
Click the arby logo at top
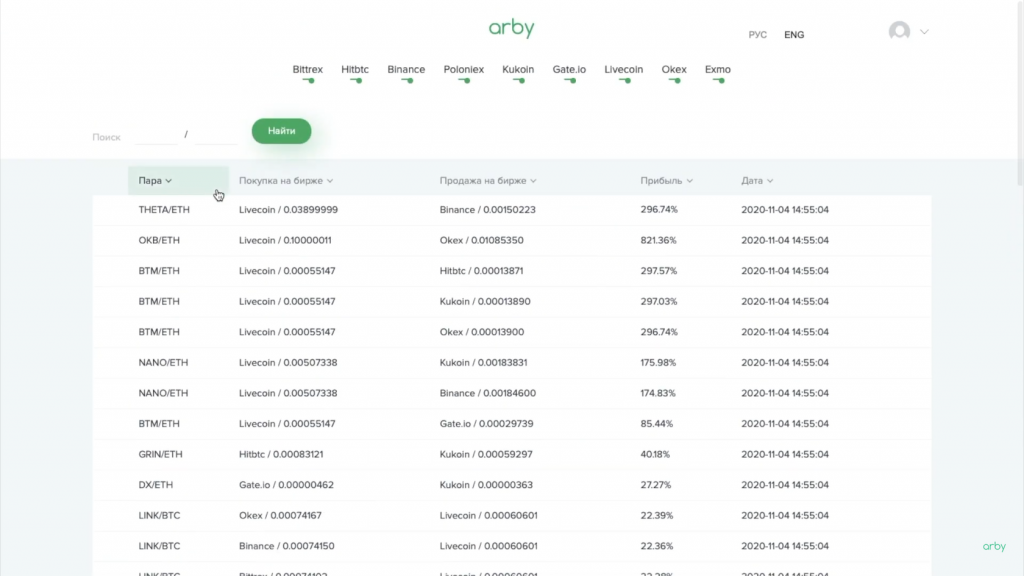511,28
